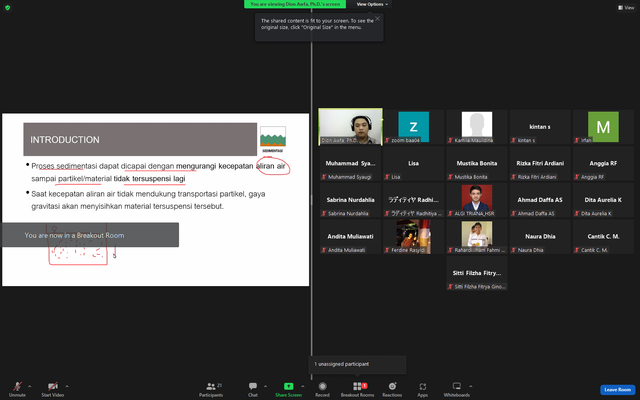Select Naura Dhia's tile

tap(540, 236)
